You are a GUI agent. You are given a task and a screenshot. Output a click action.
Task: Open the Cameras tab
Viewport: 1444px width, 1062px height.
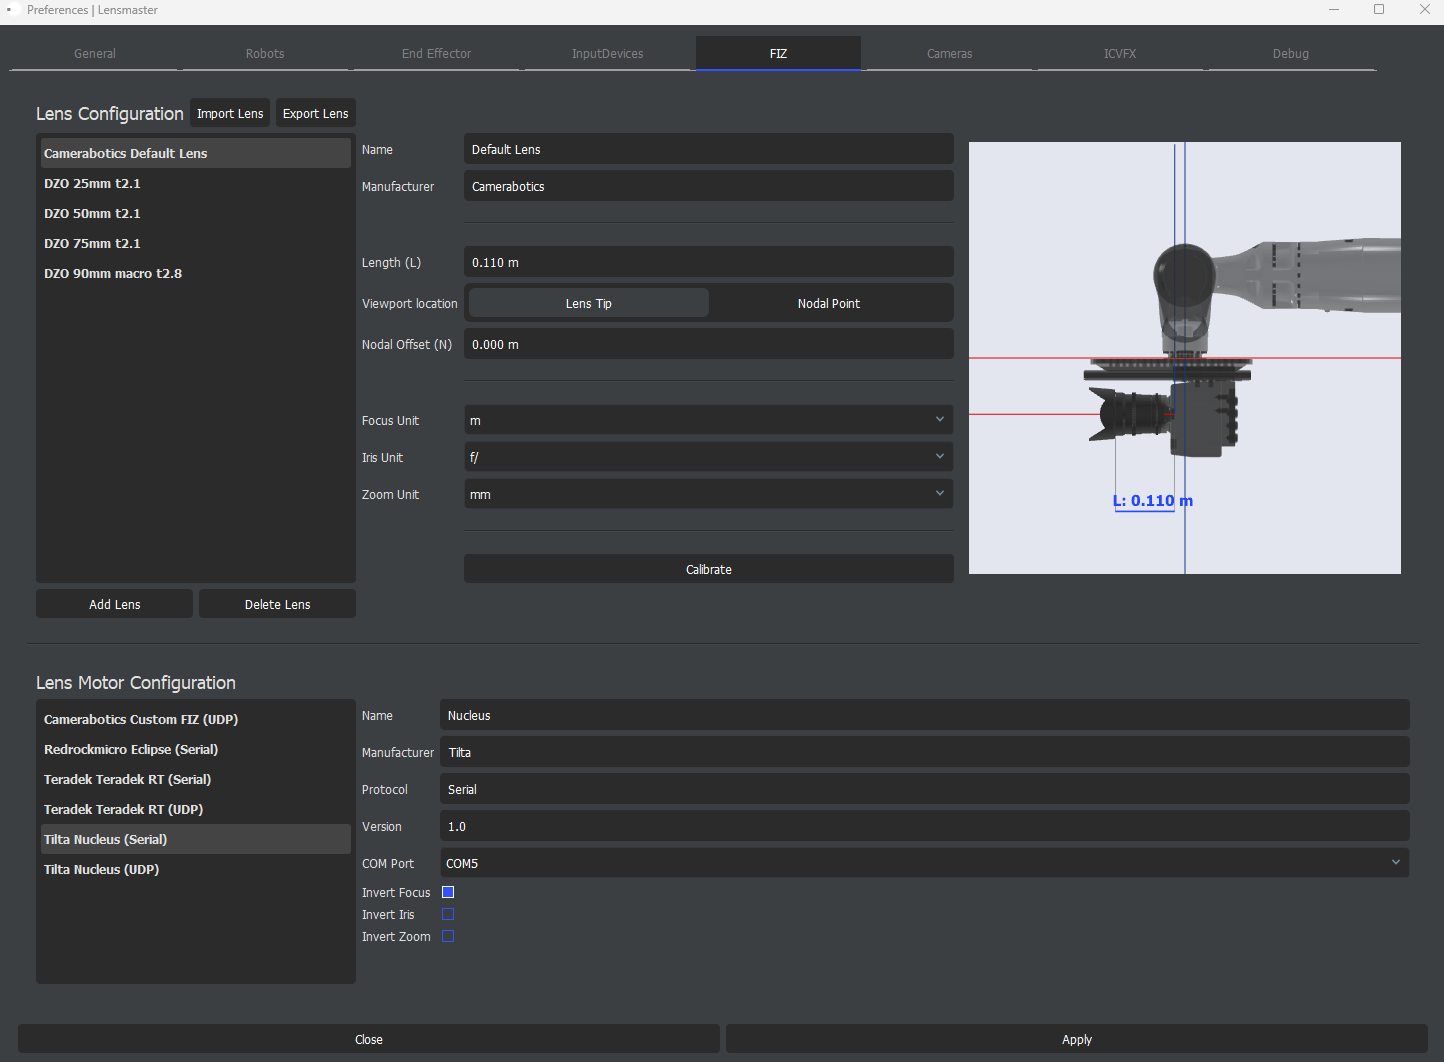click(949, 54)
